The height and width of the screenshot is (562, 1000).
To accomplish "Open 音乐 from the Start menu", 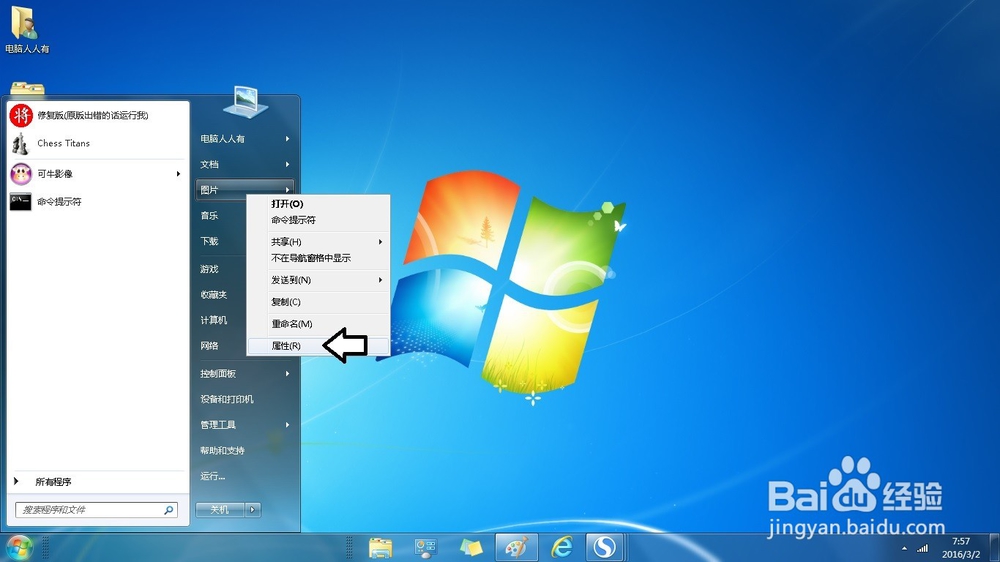I will (x=209, y=216).
